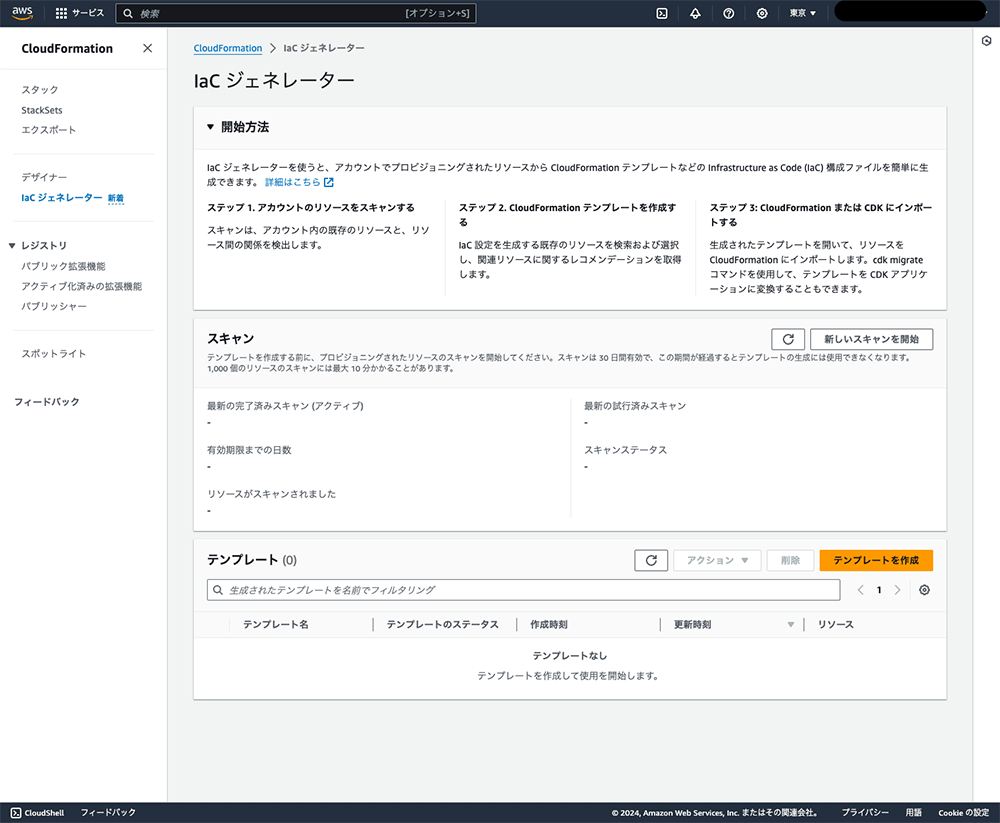Click テンプレートを作成 button
This screenshot has height=823, width=1000.
(x=876, y=560)
